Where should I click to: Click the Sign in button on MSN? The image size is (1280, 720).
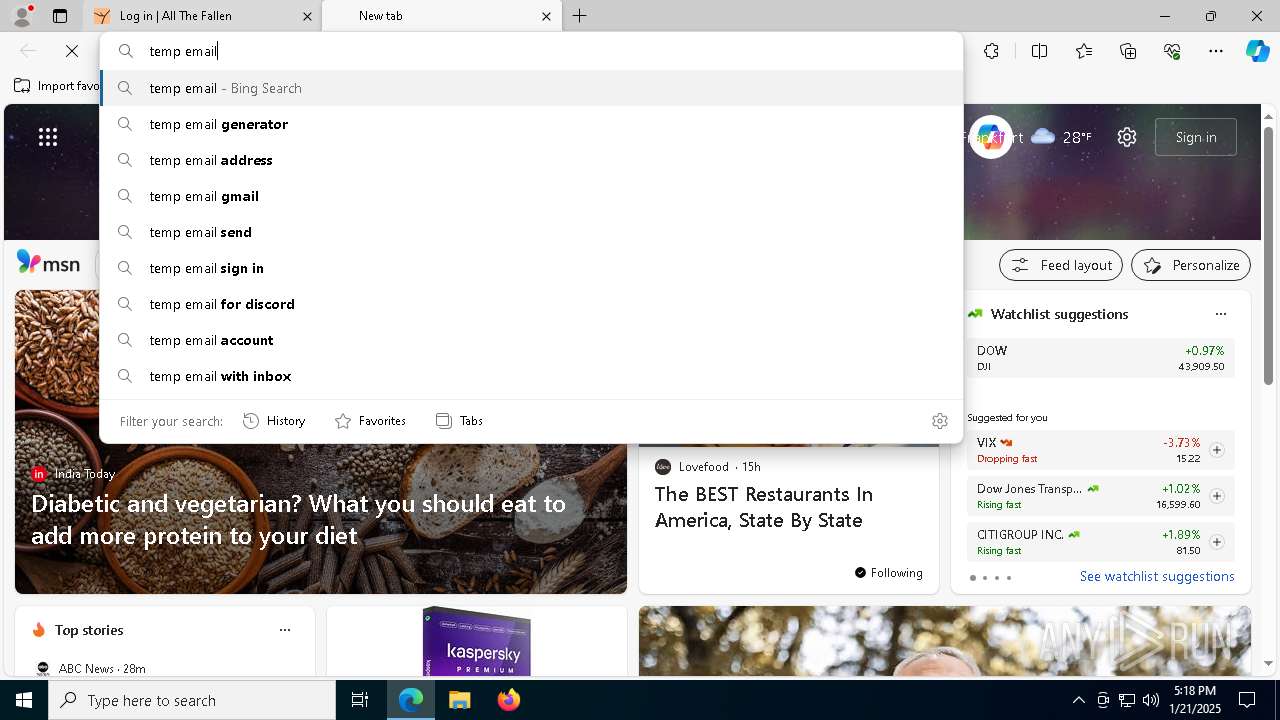pyautogui.click(x=1196, y=137)
